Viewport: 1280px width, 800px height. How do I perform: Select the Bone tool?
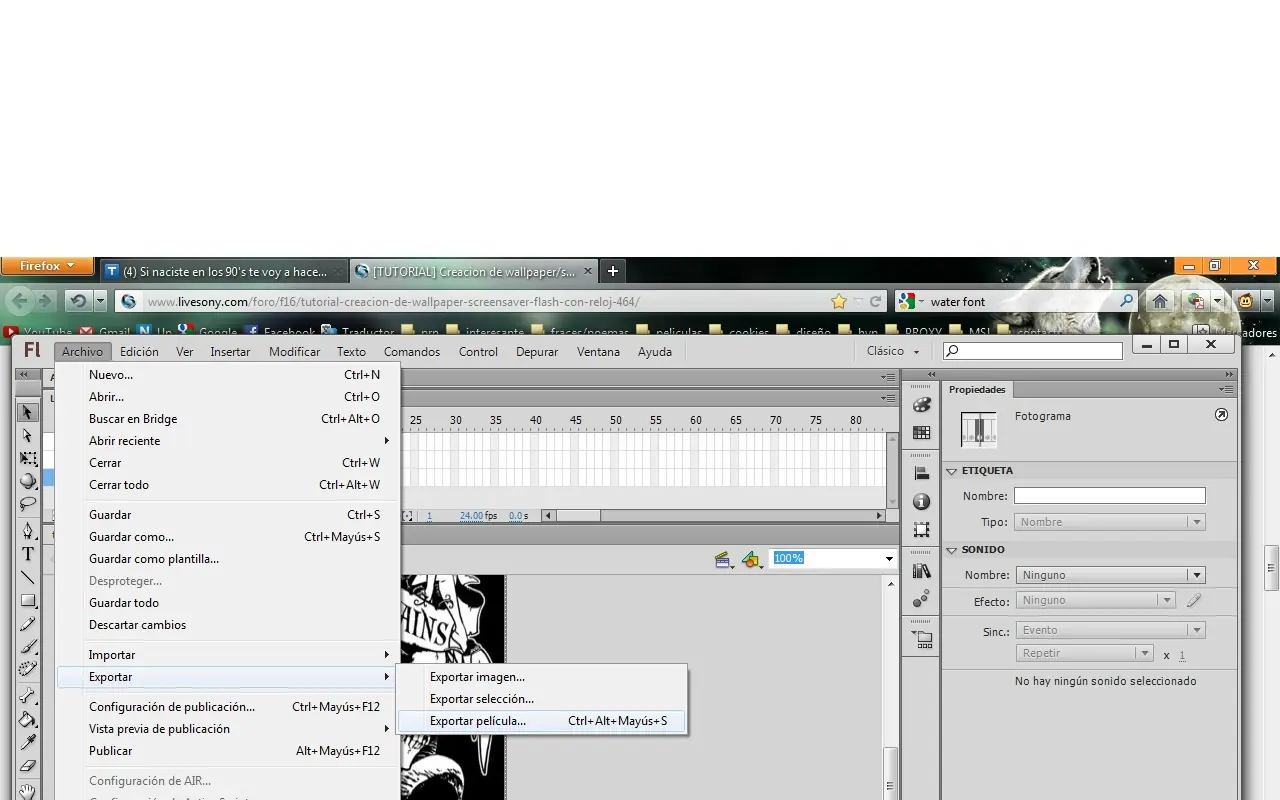coord(28,696)
